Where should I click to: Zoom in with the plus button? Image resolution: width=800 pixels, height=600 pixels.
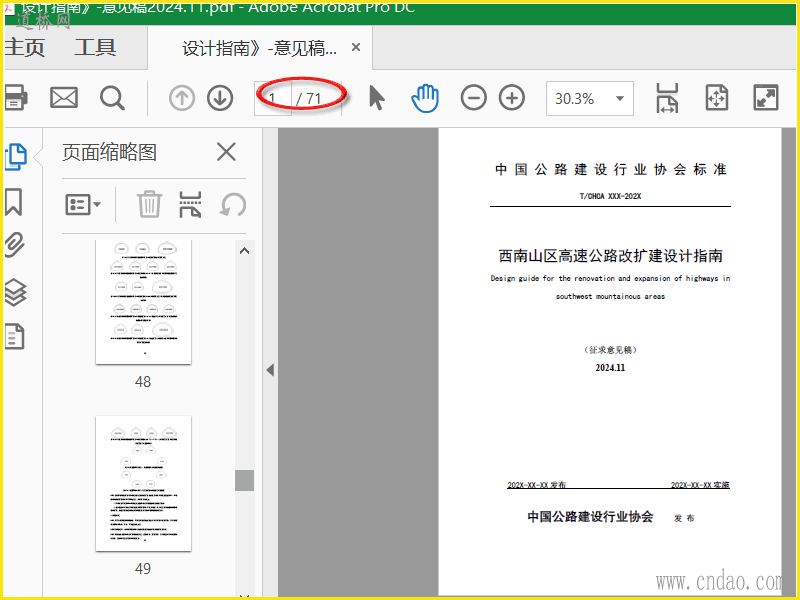(x=512, y=98)
